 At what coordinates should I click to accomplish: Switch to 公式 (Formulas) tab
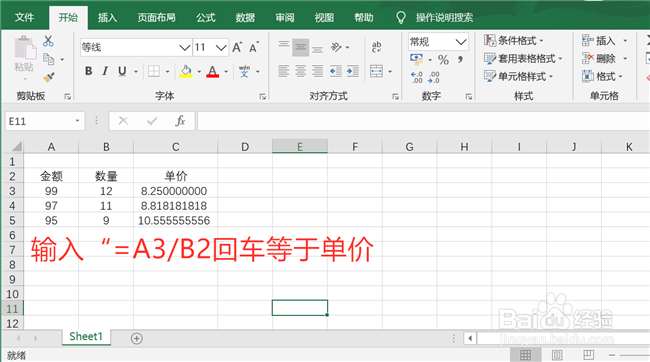pyautogui.click(x=206, y=17)
